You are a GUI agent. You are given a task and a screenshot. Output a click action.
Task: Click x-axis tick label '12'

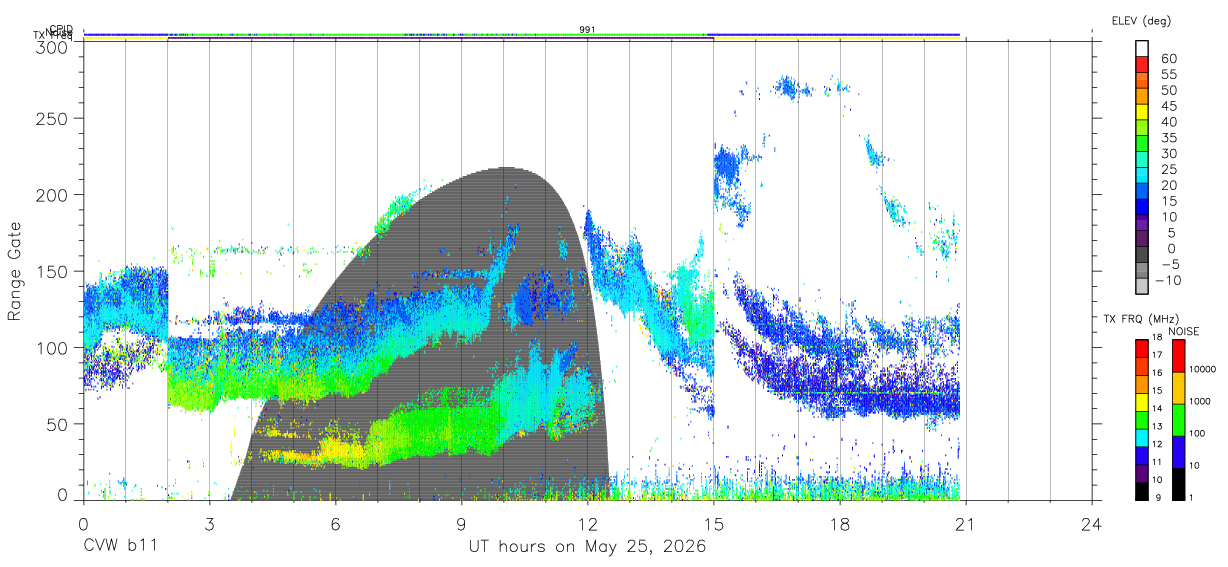click(x=587, y=523)
